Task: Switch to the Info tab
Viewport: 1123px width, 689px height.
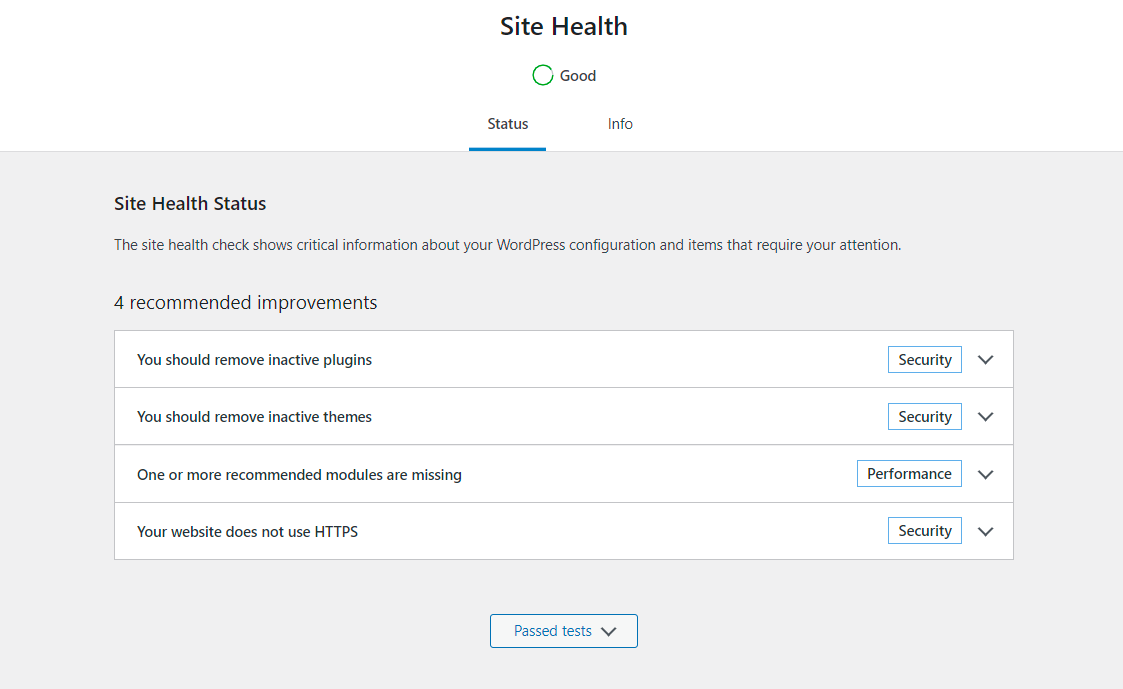Action: click(620, 124)
